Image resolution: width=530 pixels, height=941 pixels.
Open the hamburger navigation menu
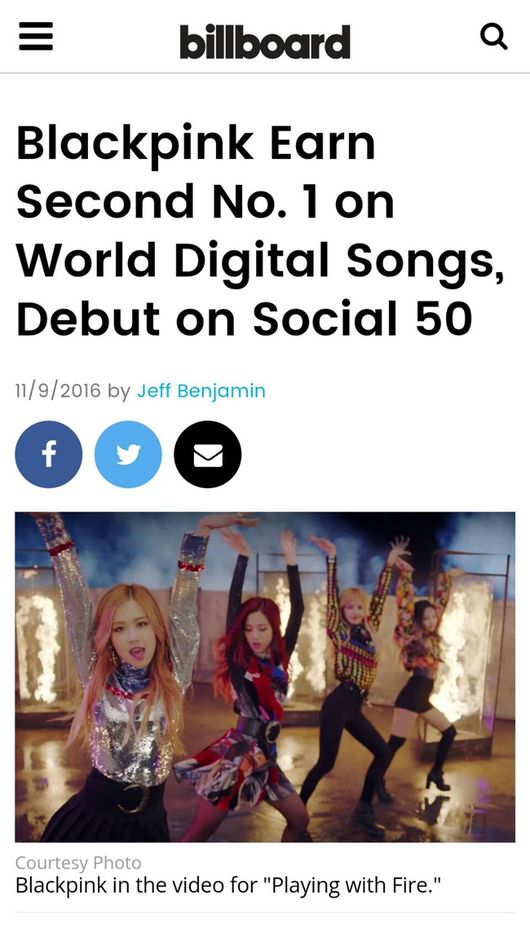36,36
